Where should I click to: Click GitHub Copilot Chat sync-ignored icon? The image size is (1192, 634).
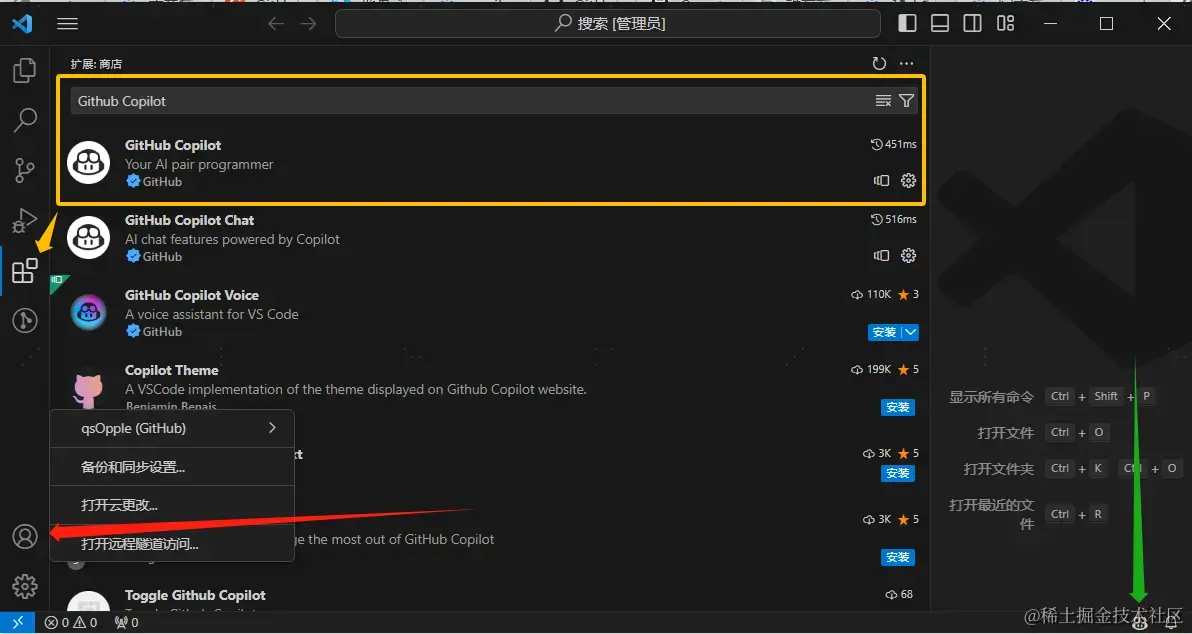coord(881,255)
